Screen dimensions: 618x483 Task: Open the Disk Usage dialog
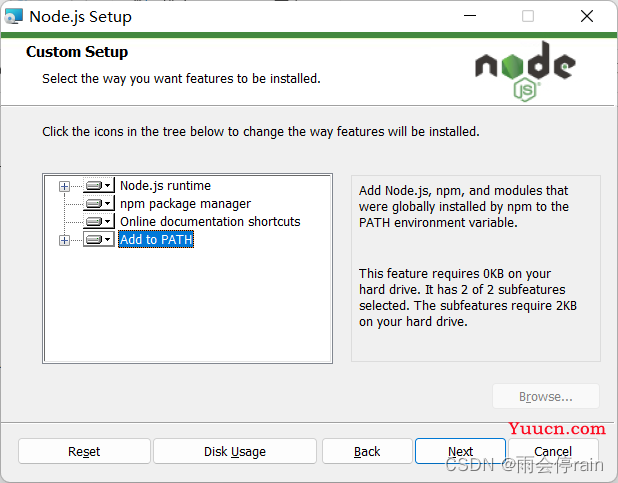[x=235, y=451]
